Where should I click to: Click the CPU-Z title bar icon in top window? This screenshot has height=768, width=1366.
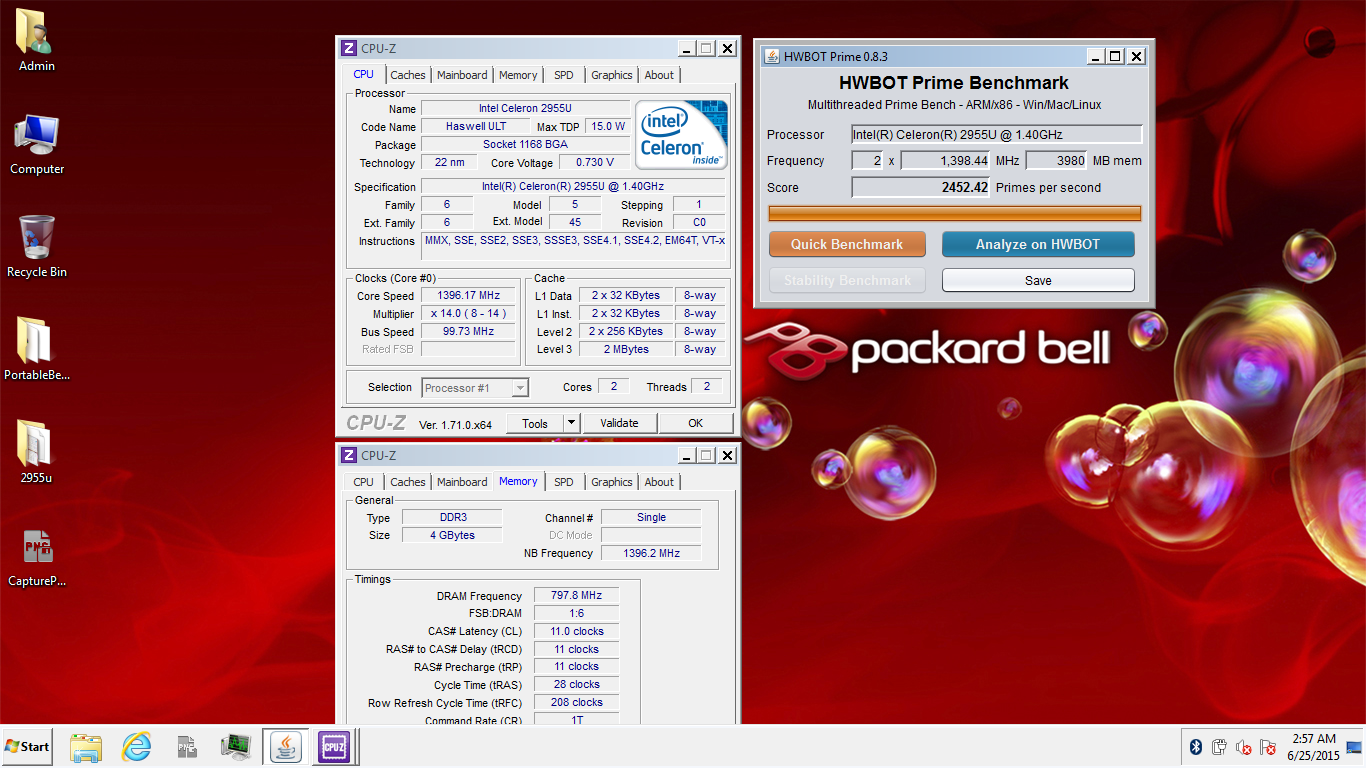[x=349, y=48]
